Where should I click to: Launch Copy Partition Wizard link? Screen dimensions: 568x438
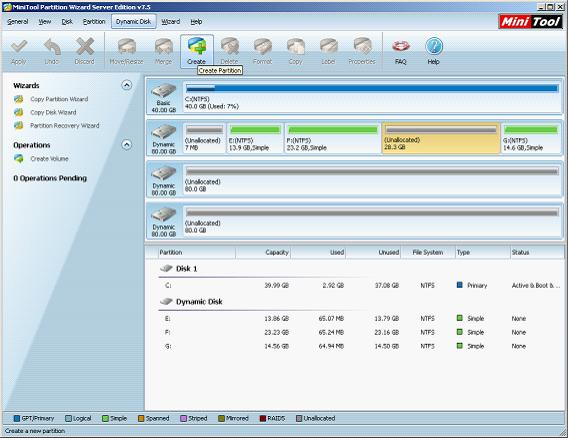[59, 99]
